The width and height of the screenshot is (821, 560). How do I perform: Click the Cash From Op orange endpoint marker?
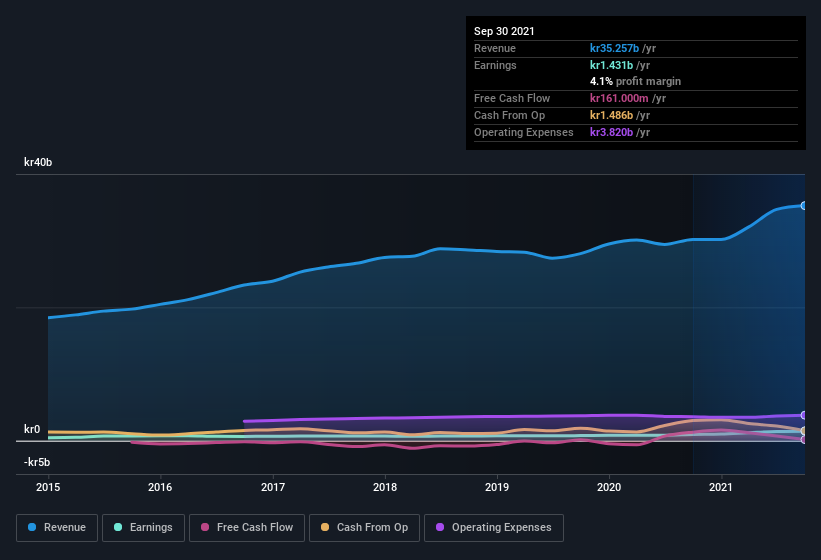(x=804, y=431)
